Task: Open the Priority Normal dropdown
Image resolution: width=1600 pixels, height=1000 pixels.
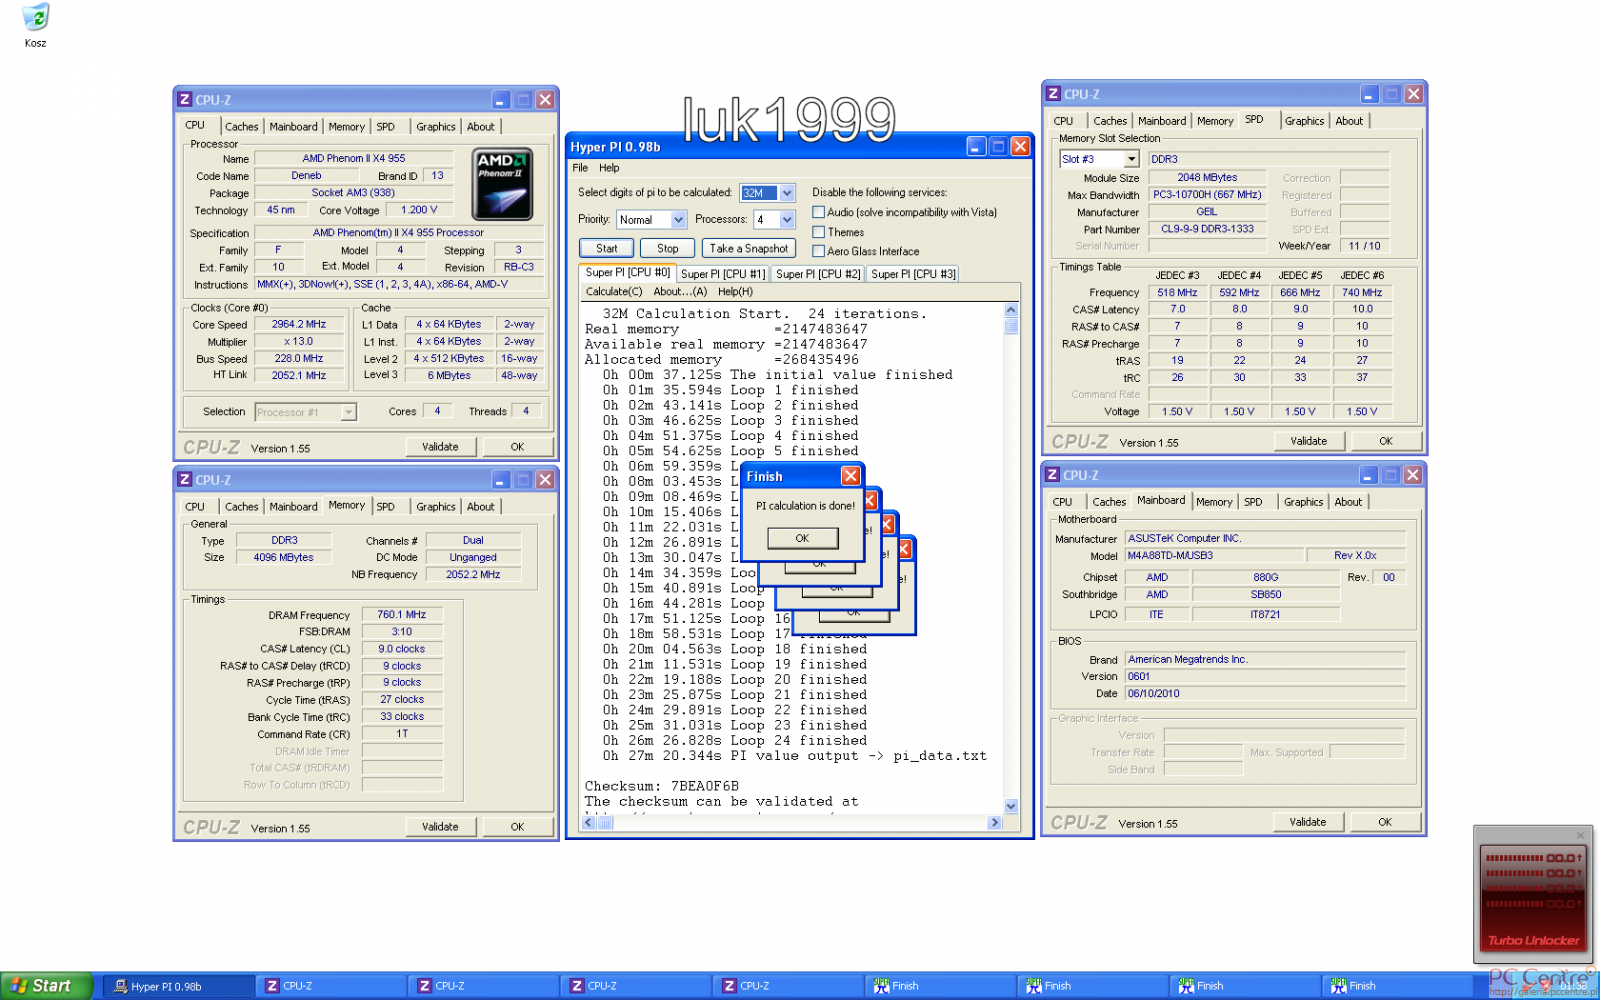Action: coord(678,220)
